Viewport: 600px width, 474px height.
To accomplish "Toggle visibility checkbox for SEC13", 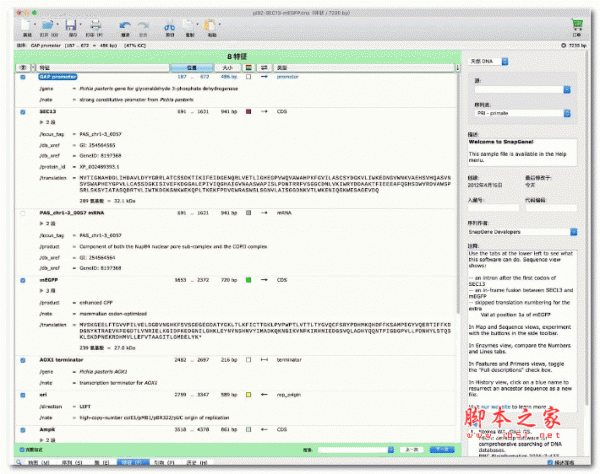I will [x=23, y=112].
